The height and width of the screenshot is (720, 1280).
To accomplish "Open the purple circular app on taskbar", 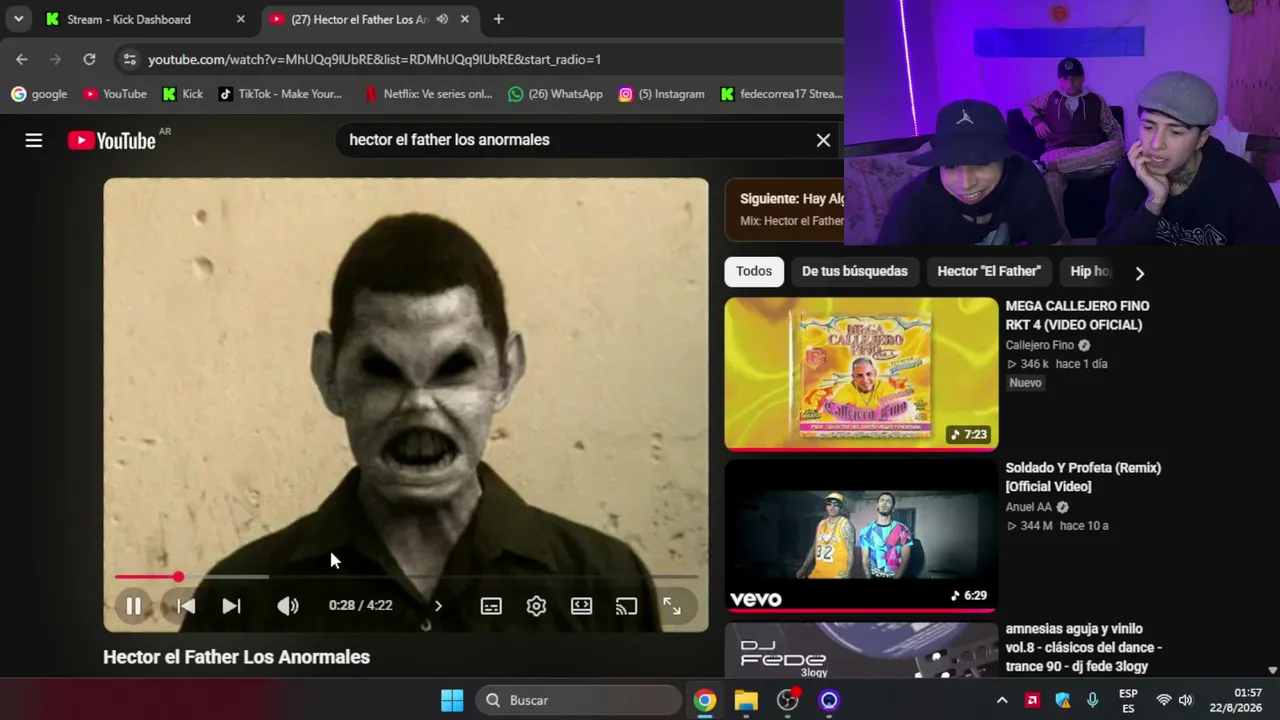I will 829,700.
